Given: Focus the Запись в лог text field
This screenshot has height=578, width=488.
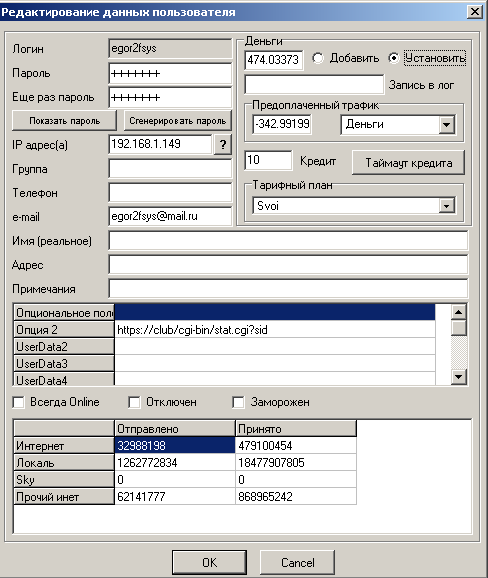Looking at the screenshot, I should tap(314, 84).
